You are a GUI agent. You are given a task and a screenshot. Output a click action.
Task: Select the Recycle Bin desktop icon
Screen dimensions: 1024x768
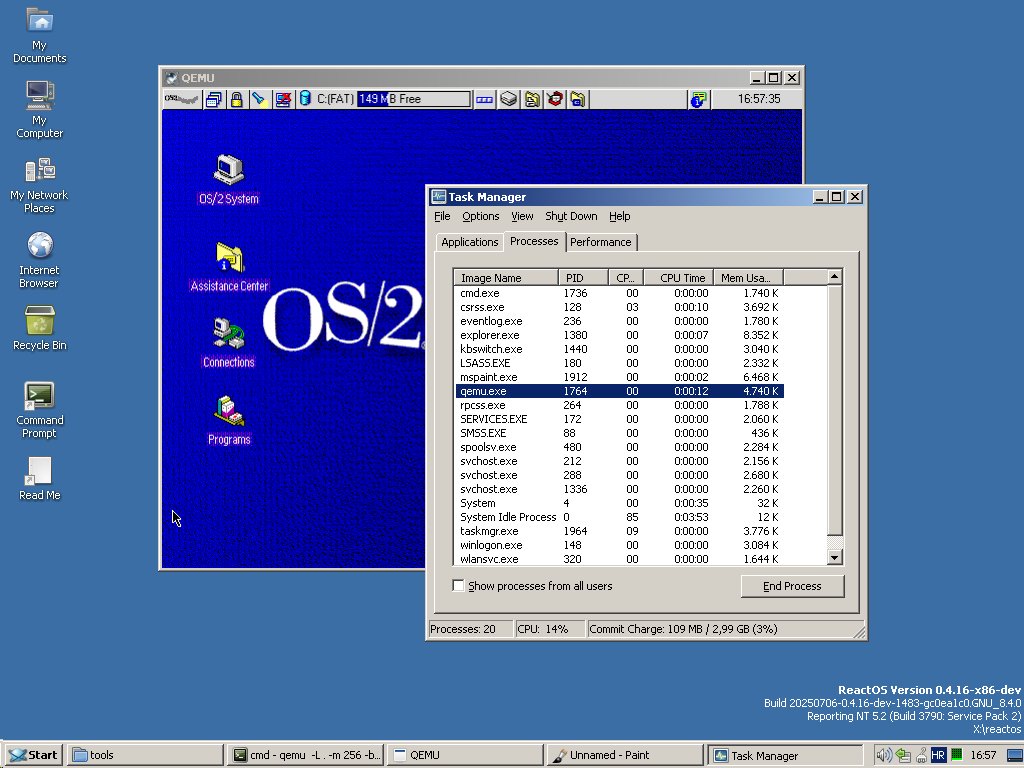tap(40, 328)
